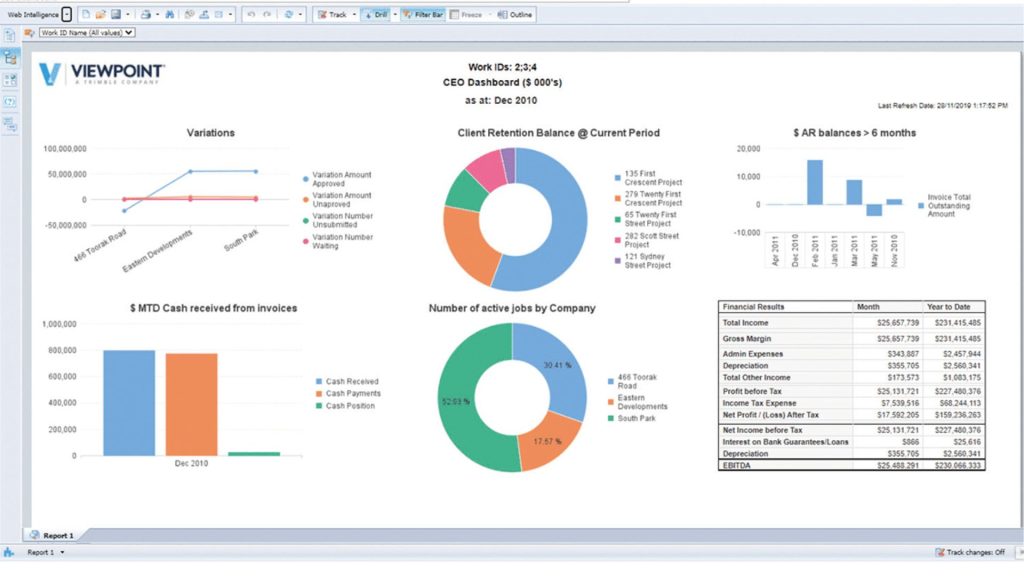Toggle Track changes in the toolbar

coord(332,14)
